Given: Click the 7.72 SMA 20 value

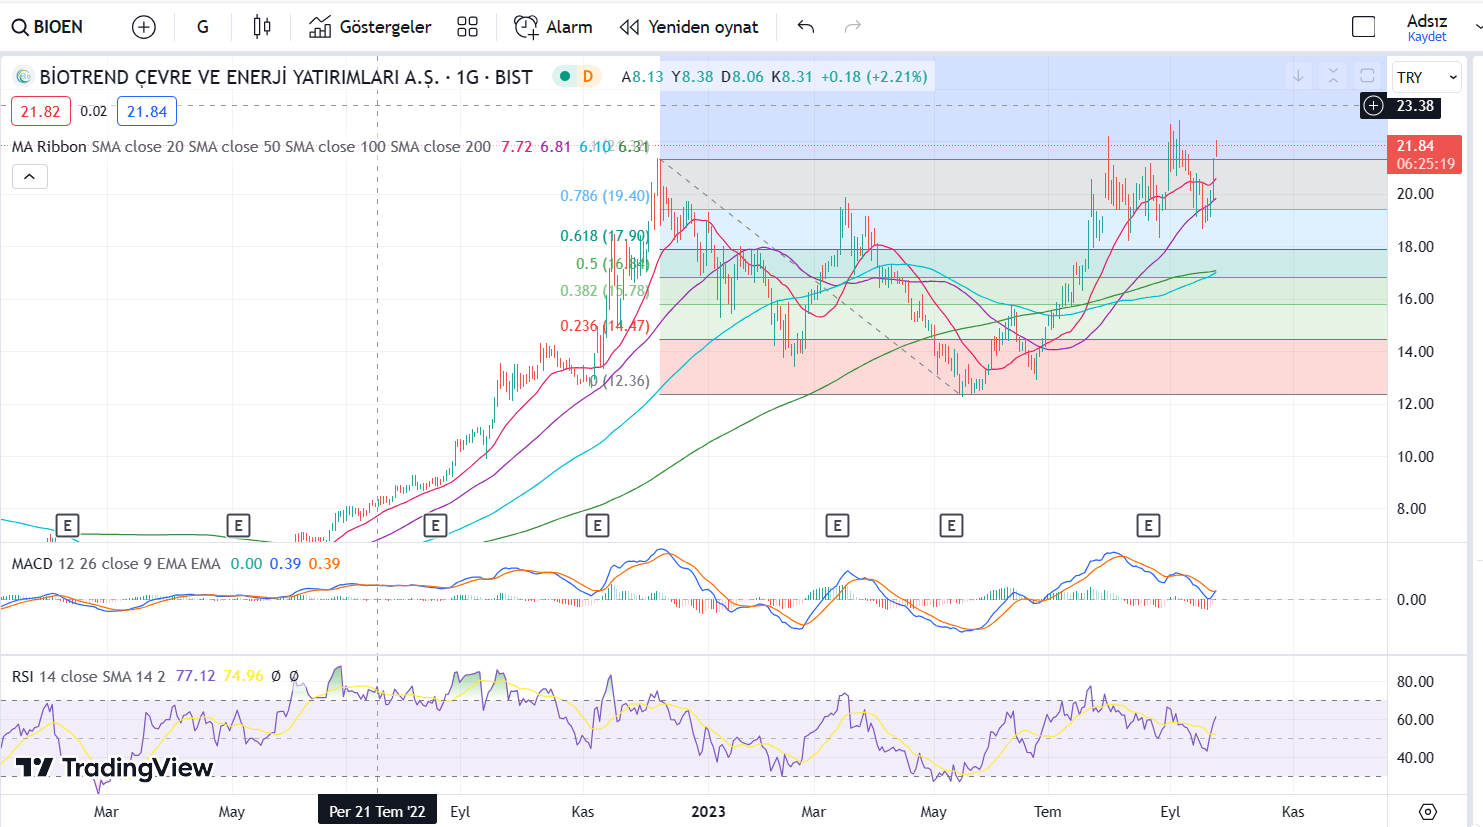Looking at the screenshot, I should coord(517,147).
